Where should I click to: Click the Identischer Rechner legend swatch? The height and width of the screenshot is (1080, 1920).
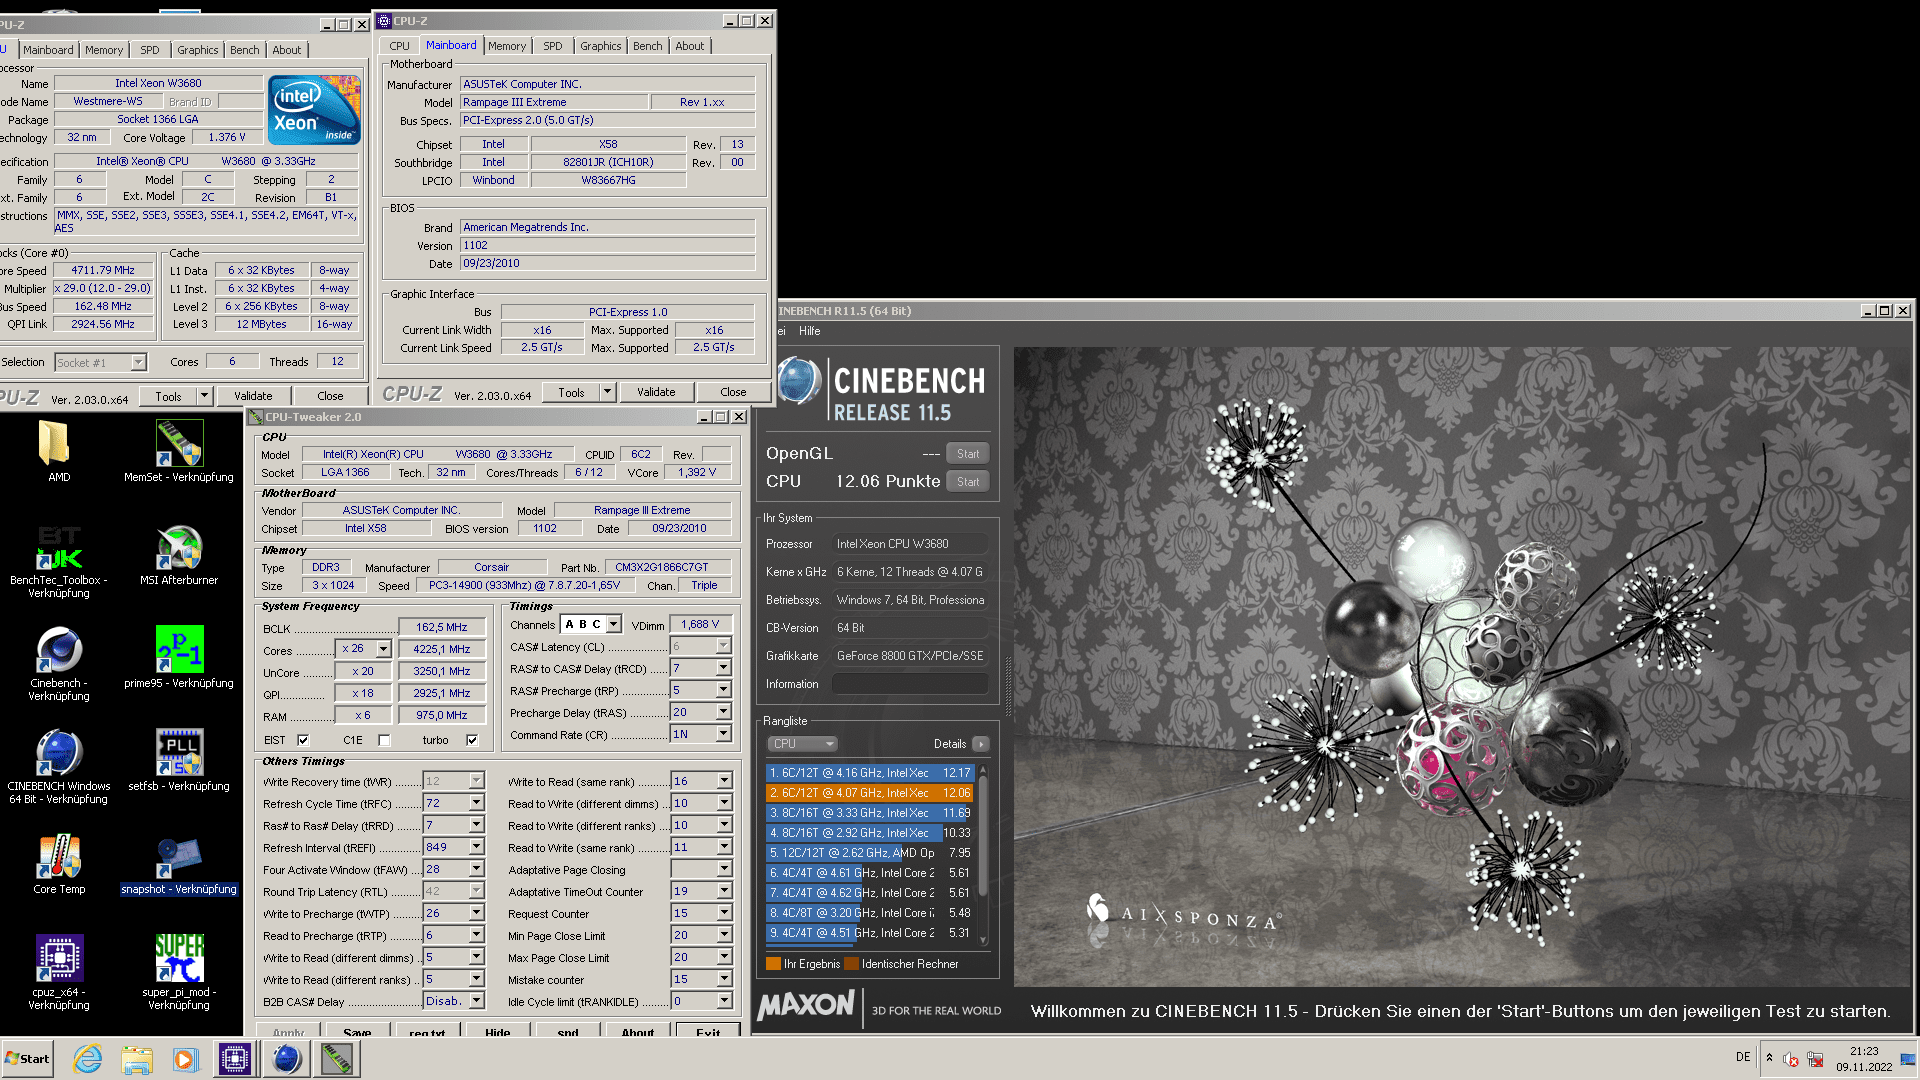click(x=852, y=964)
